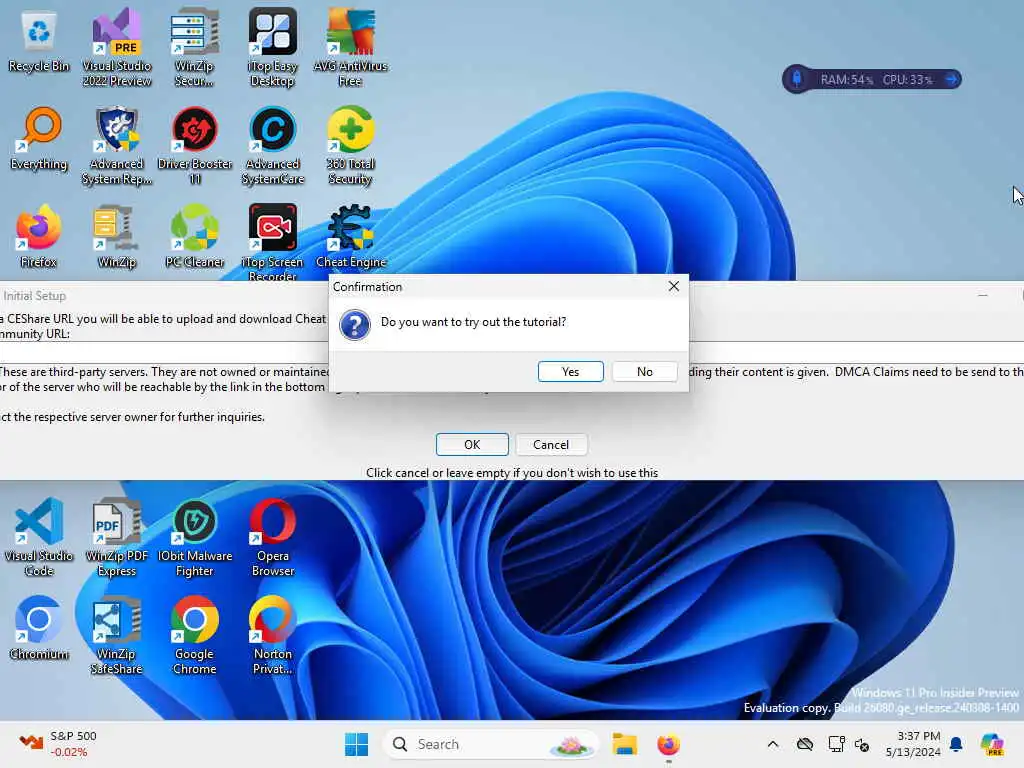Viewport: 1024px width, 768px height.
Task: Open Visual Studio 2022 Preview shortcut
Action: pos(117,47)
